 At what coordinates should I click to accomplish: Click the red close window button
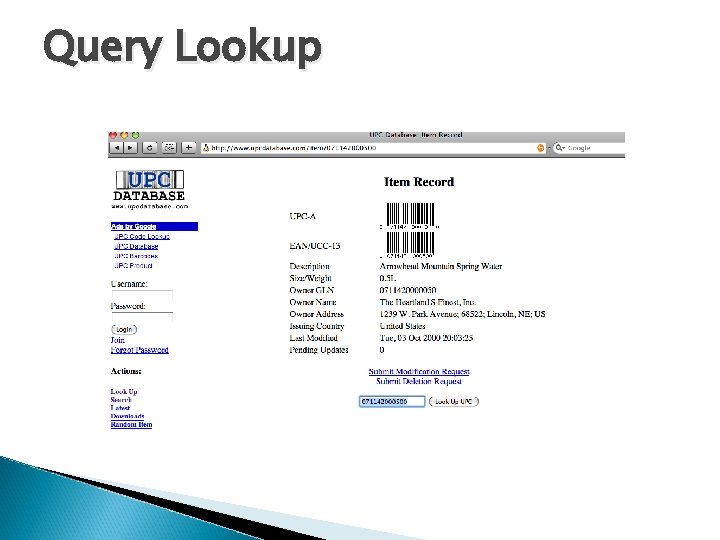pyautogui.click(x=113, y=135)
